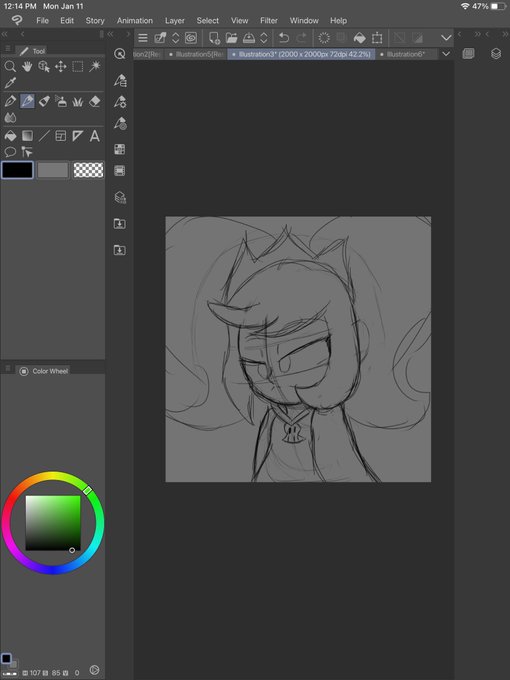
Task: Select the Fill bucket tool
Action: pyautogui.click(x=10, y=136)
